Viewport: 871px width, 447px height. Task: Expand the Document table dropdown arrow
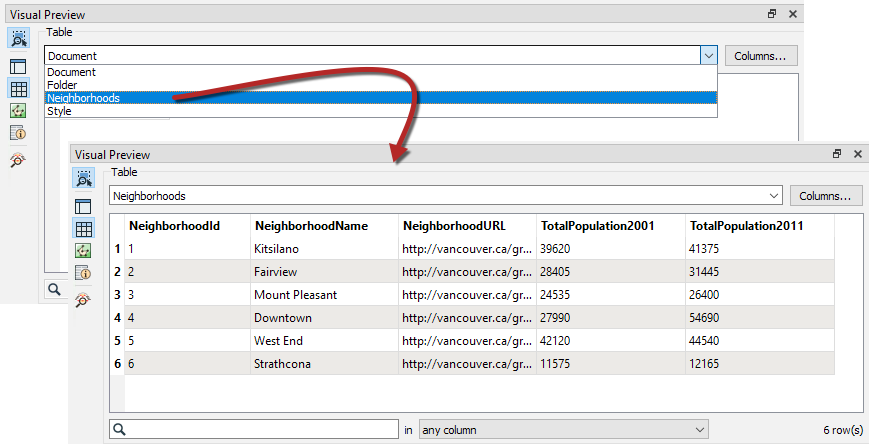(708, 56)
